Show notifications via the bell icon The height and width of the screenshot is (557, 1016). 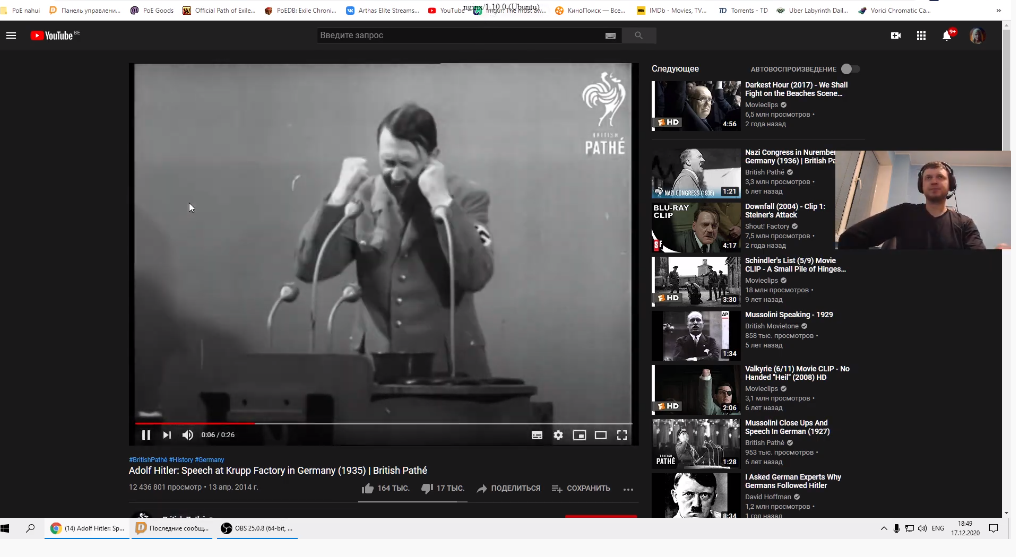pos(946,35)
